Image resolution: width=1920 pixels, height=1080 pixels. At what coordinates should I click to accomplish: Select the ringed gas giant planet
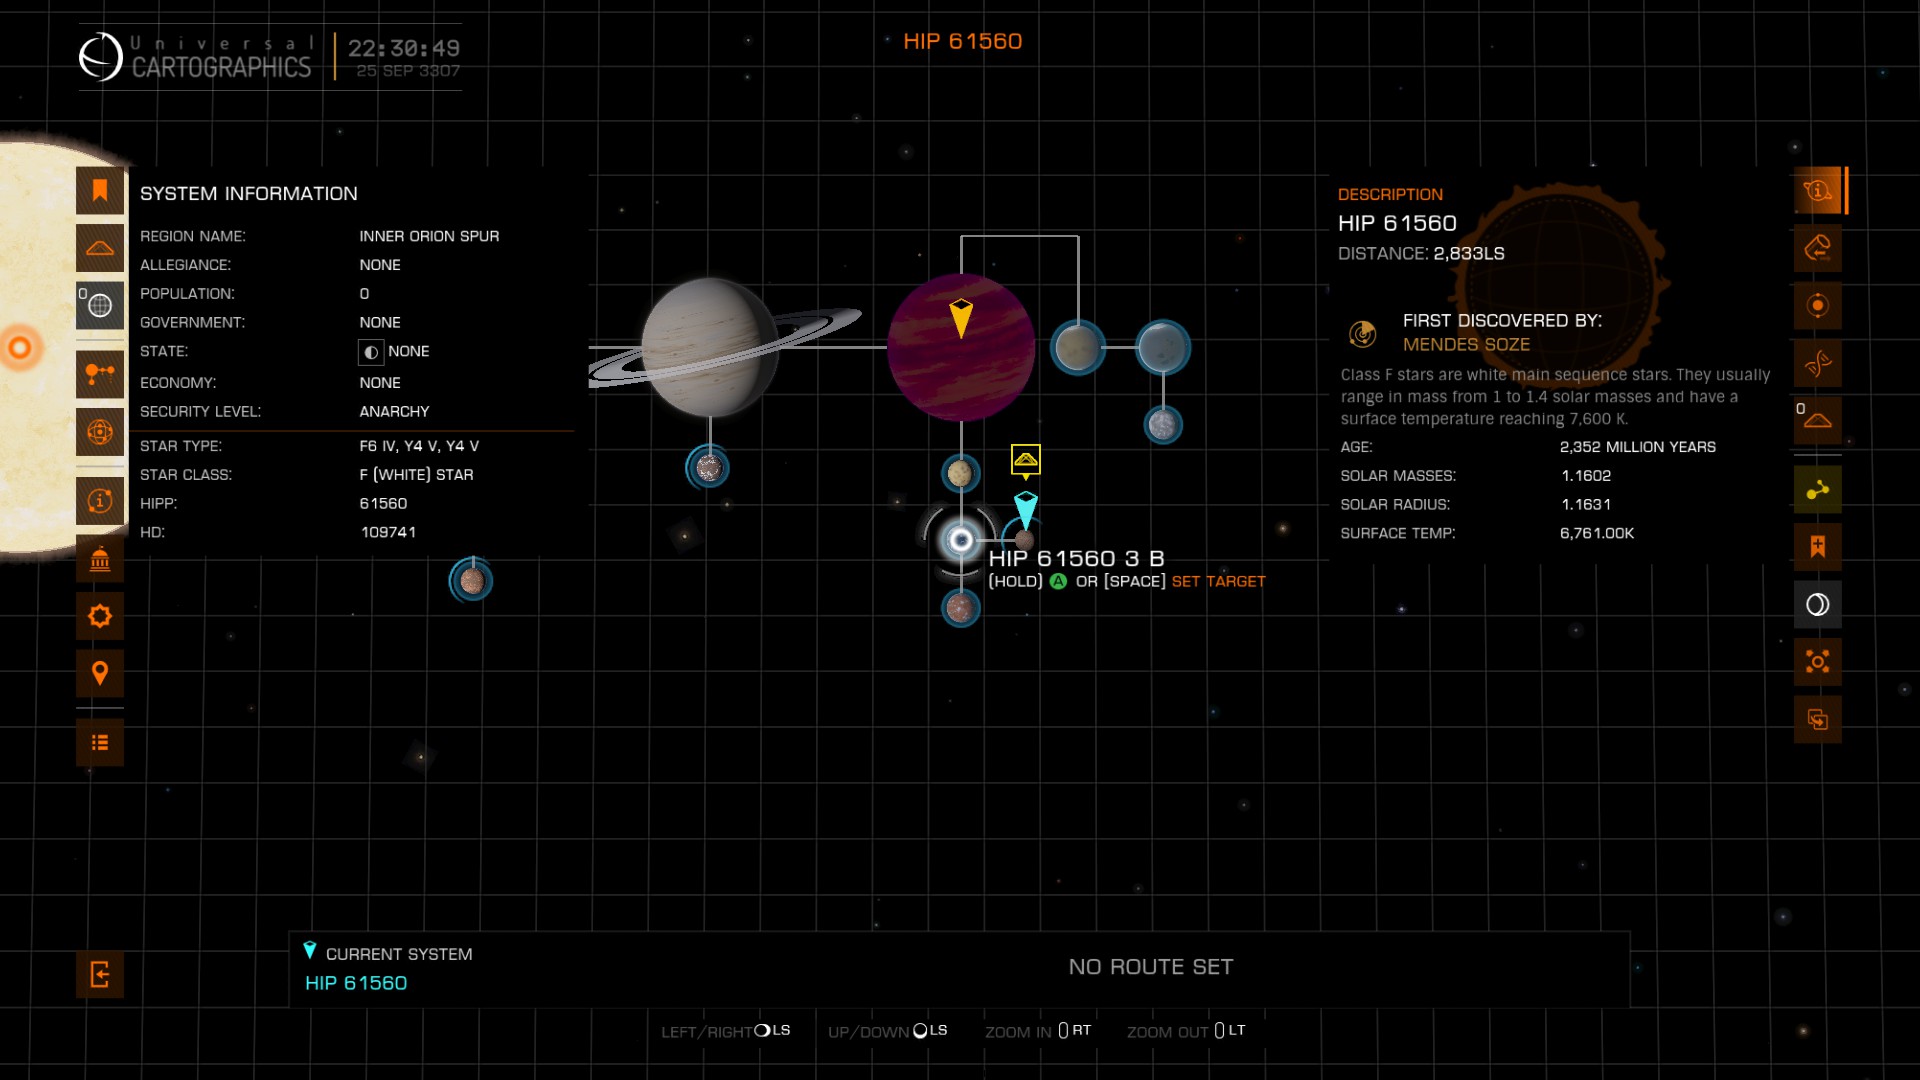coord(710,347)
